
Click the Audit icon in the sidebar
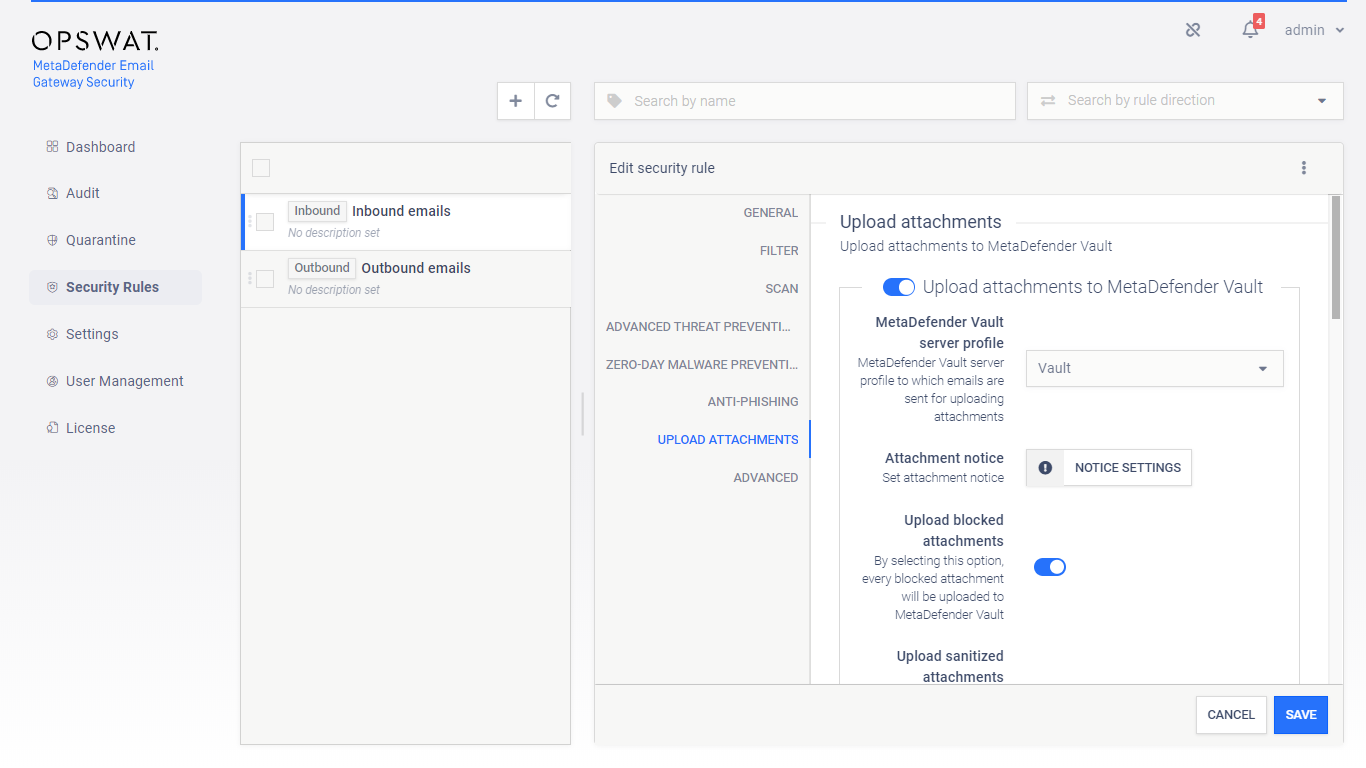(52, 193)
